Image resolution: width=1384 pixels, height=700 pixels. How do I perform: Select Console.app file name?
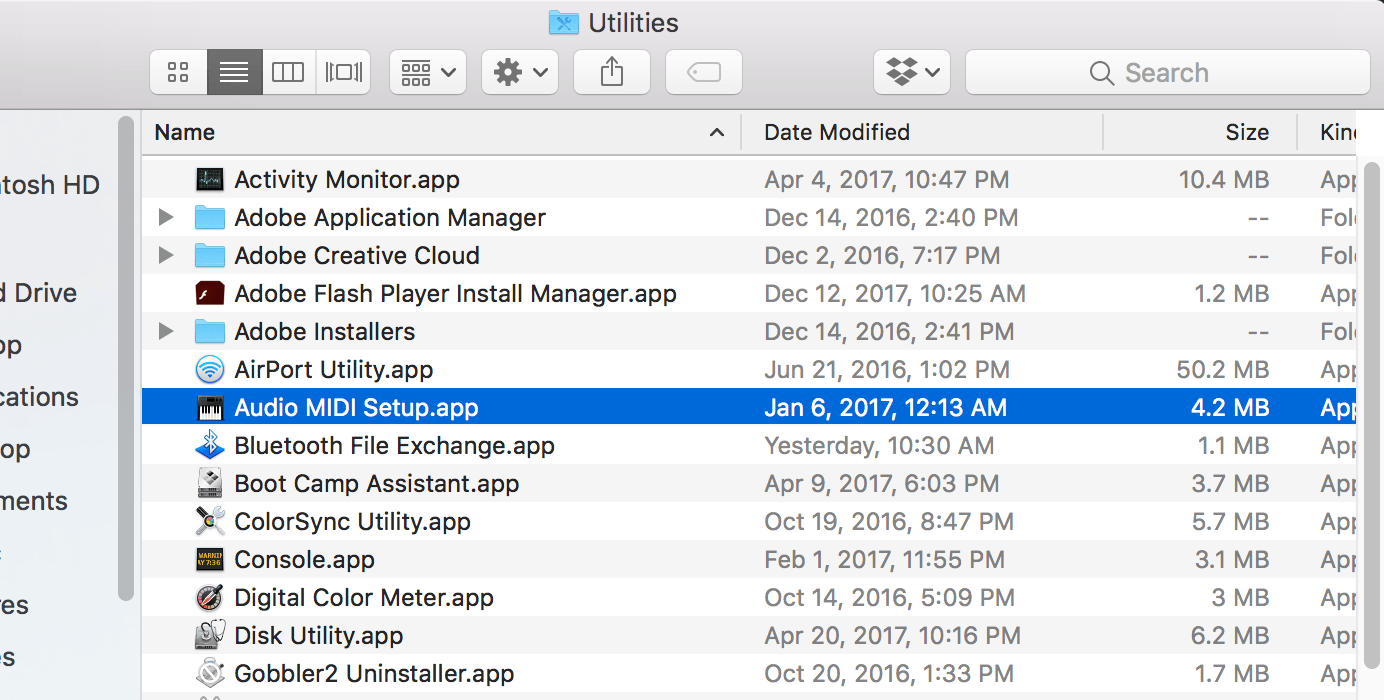[x=304, y=560]
